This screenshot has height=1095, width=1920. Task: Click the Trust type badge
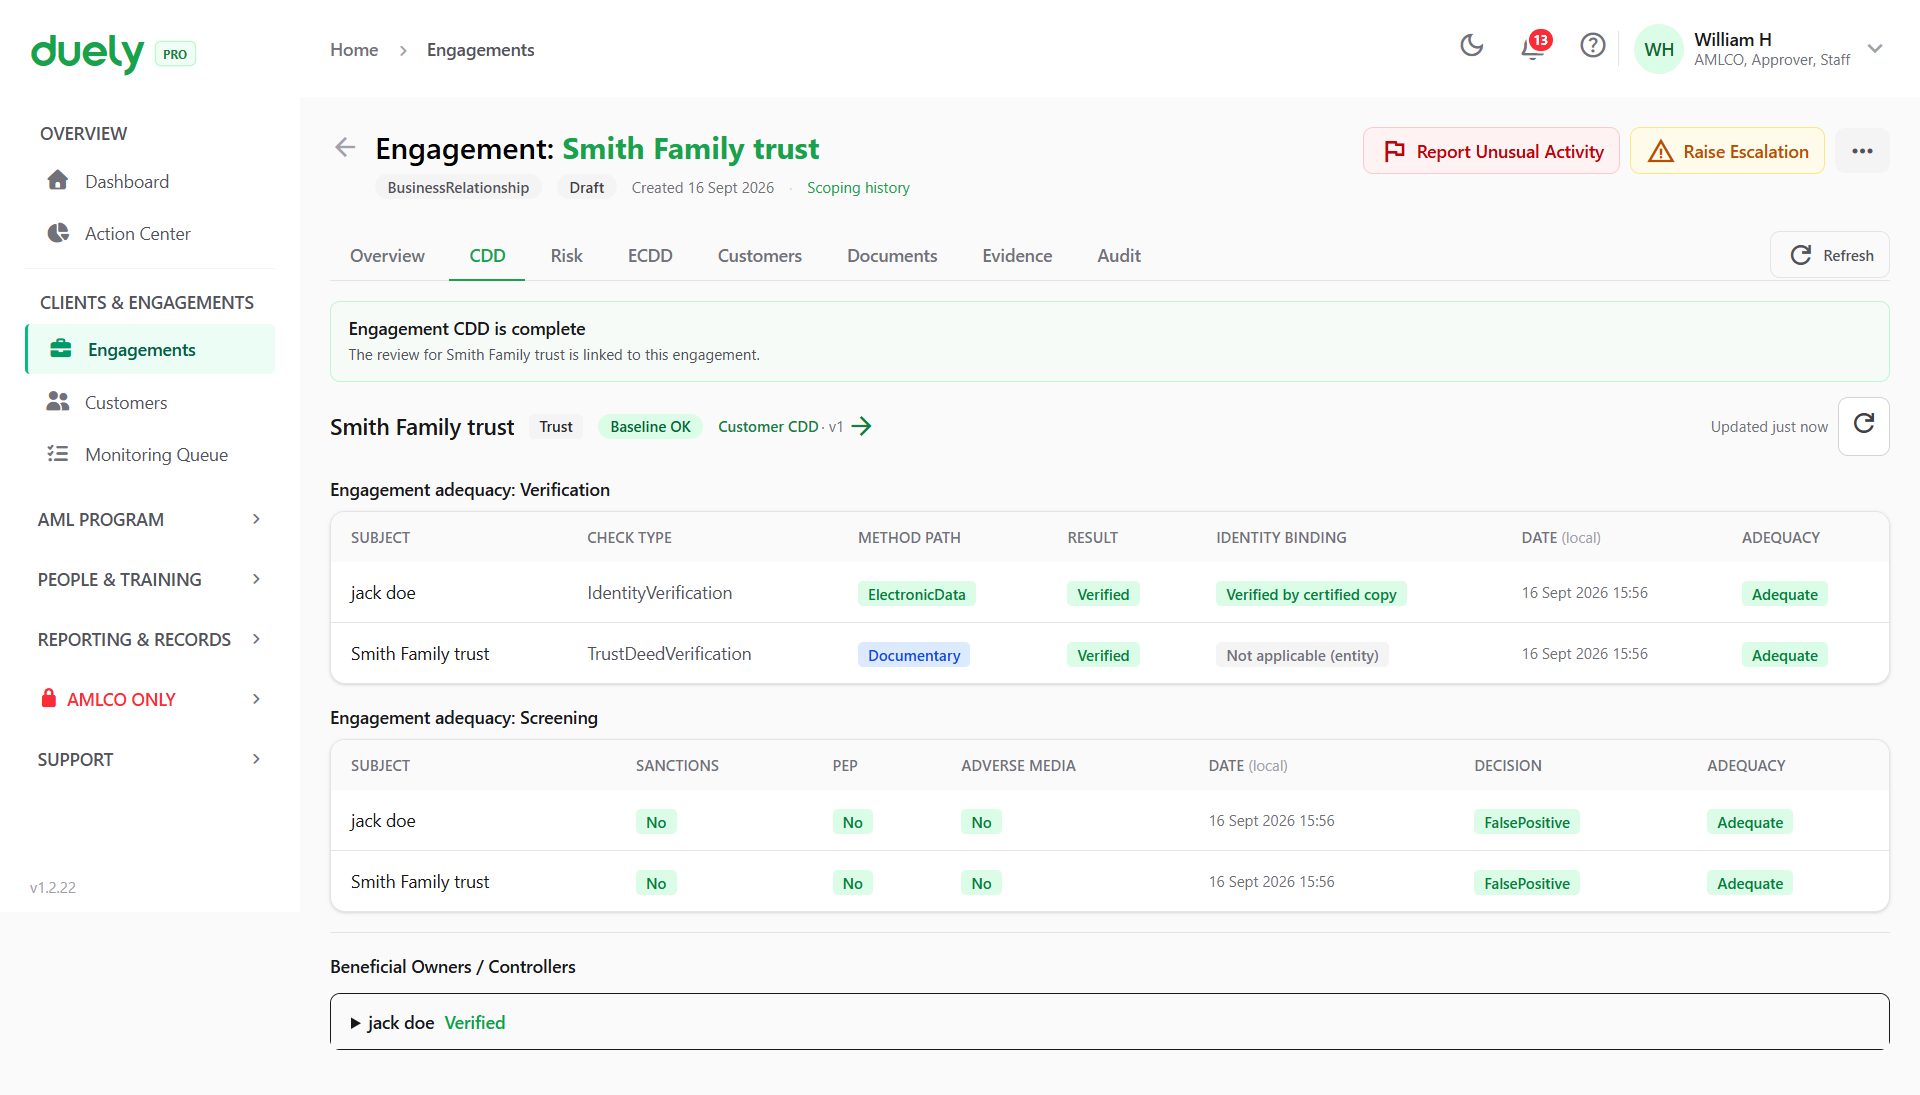pyautogui.click(x=556, y=427)
